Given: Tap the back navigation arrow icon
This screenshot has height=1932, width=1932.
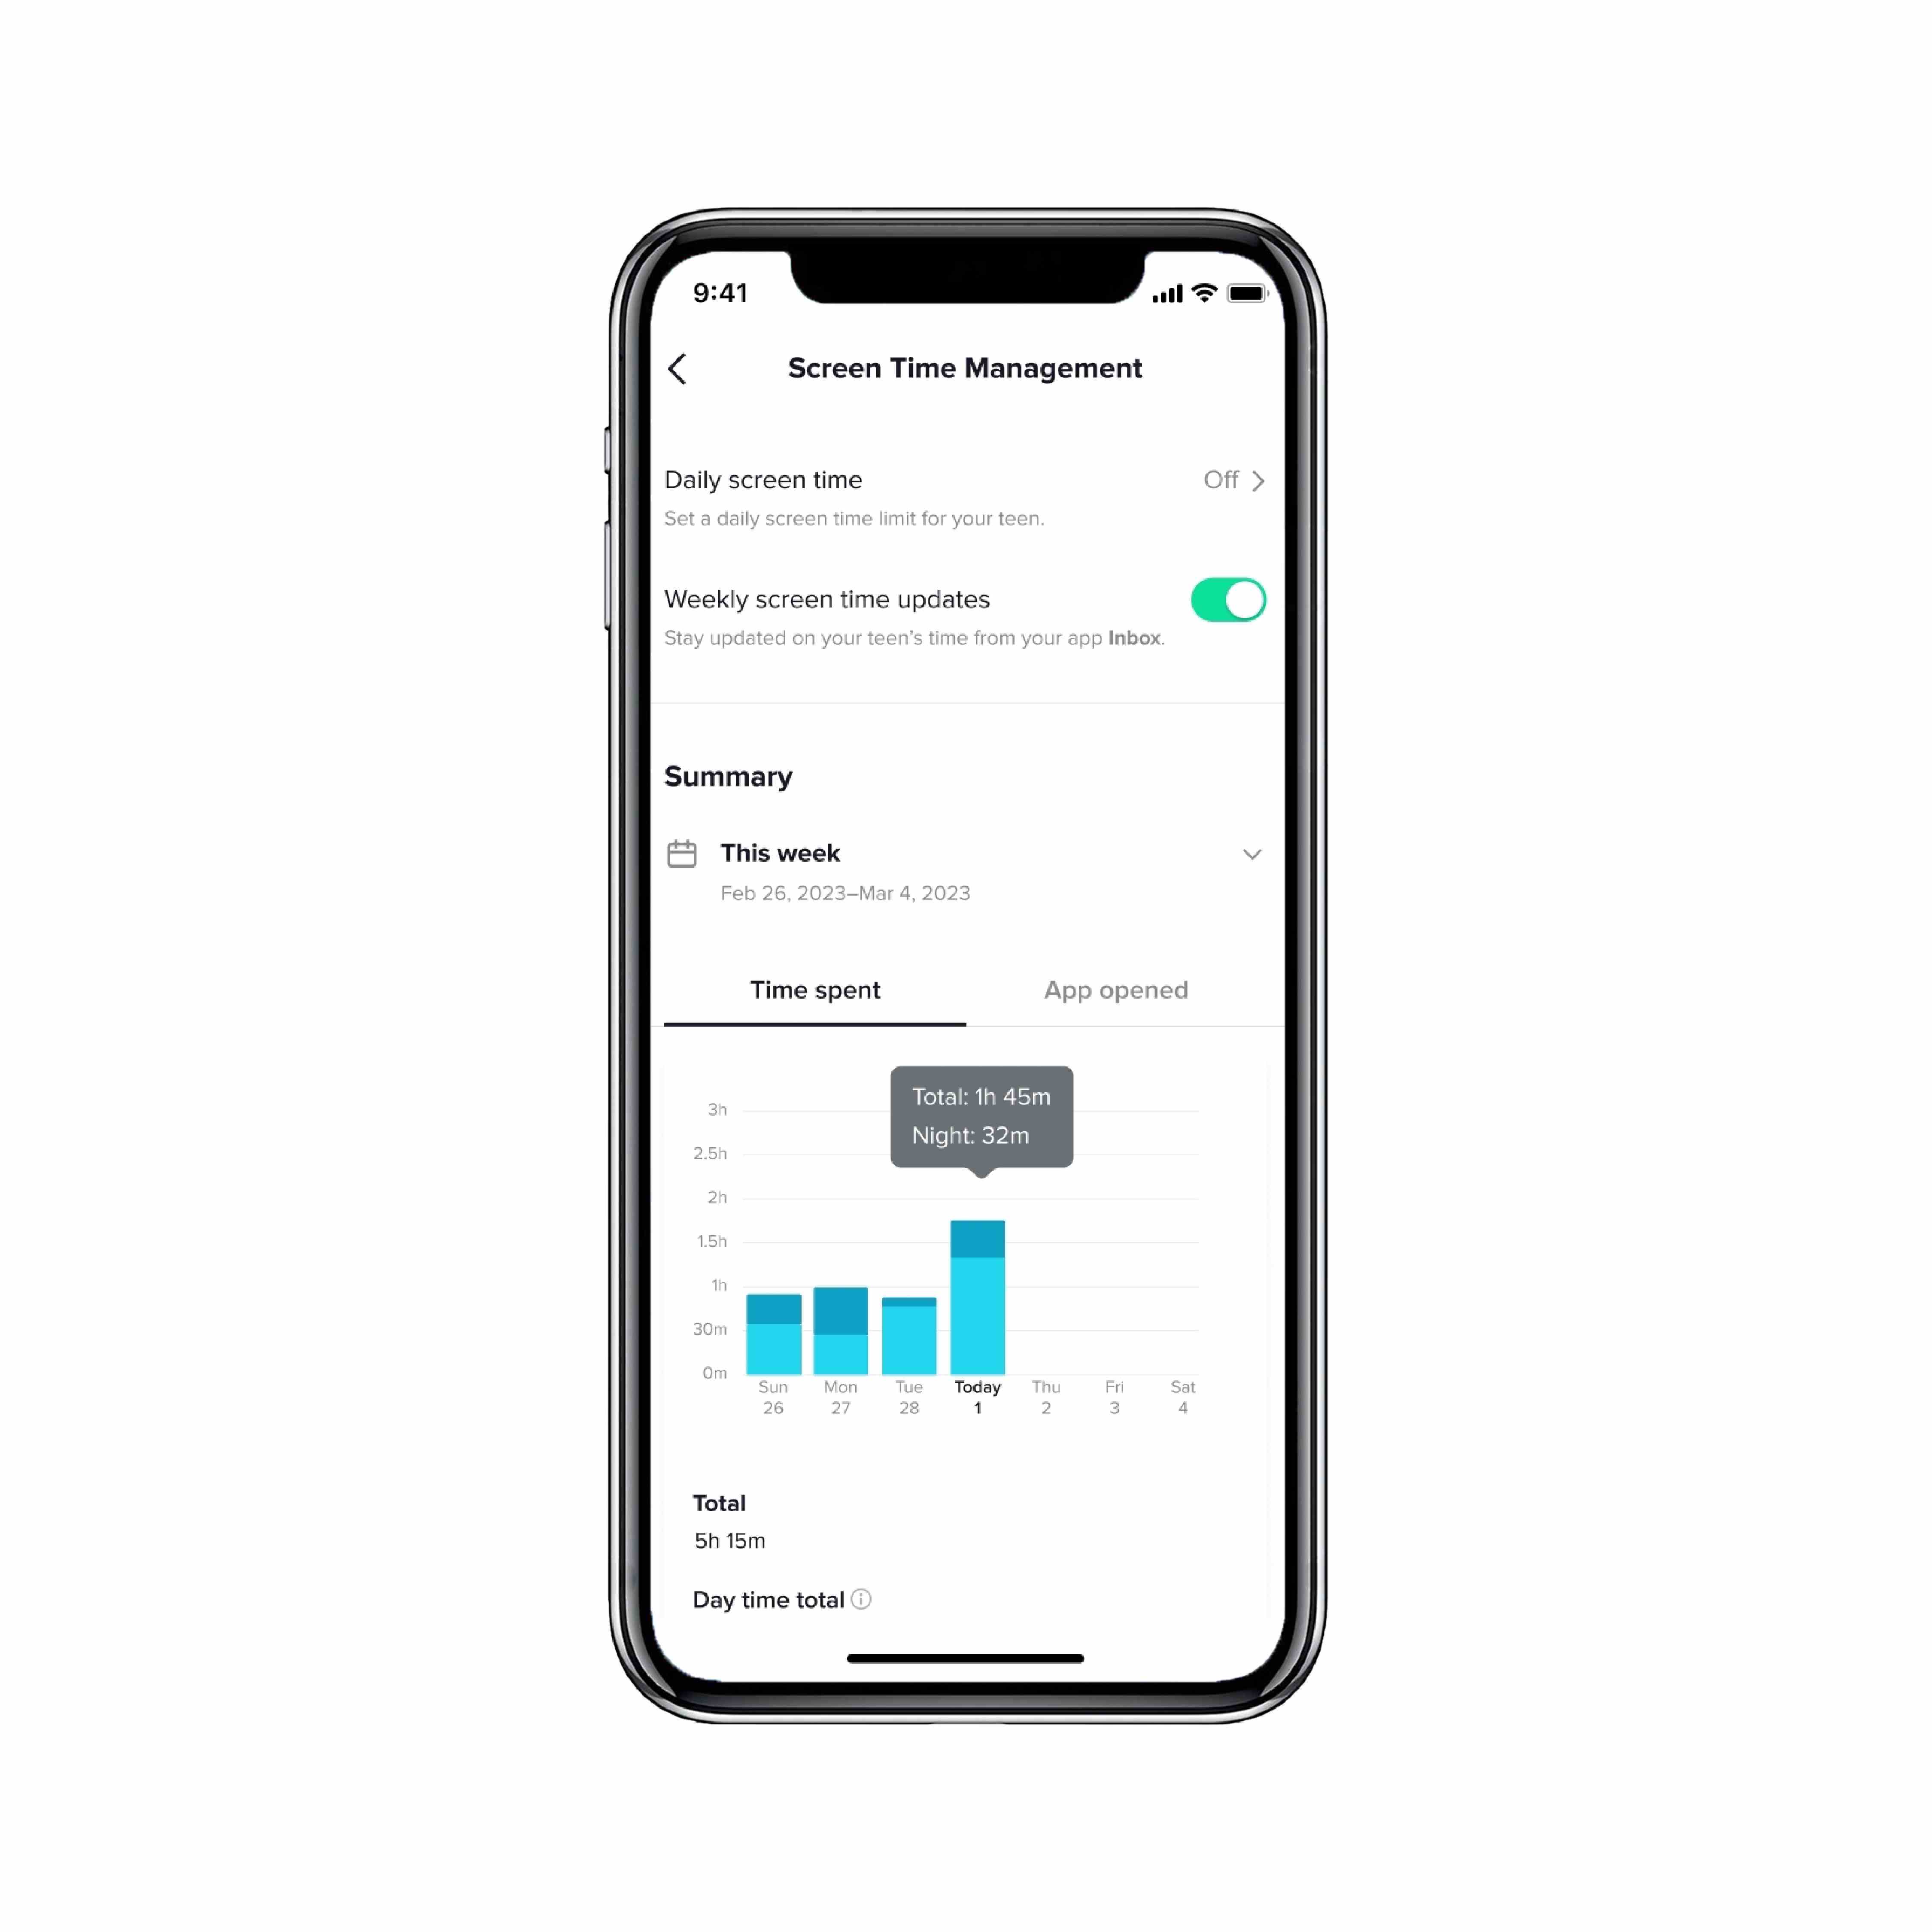Looking at the screenshot, I should click(x=679, y=368).
